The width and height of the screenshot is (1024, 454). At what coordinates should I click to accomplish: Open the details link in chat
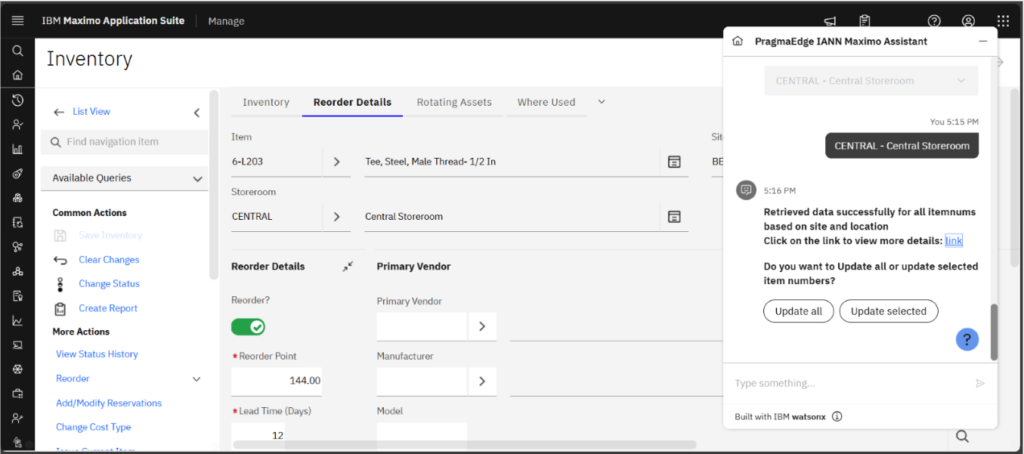pos(953,241)
